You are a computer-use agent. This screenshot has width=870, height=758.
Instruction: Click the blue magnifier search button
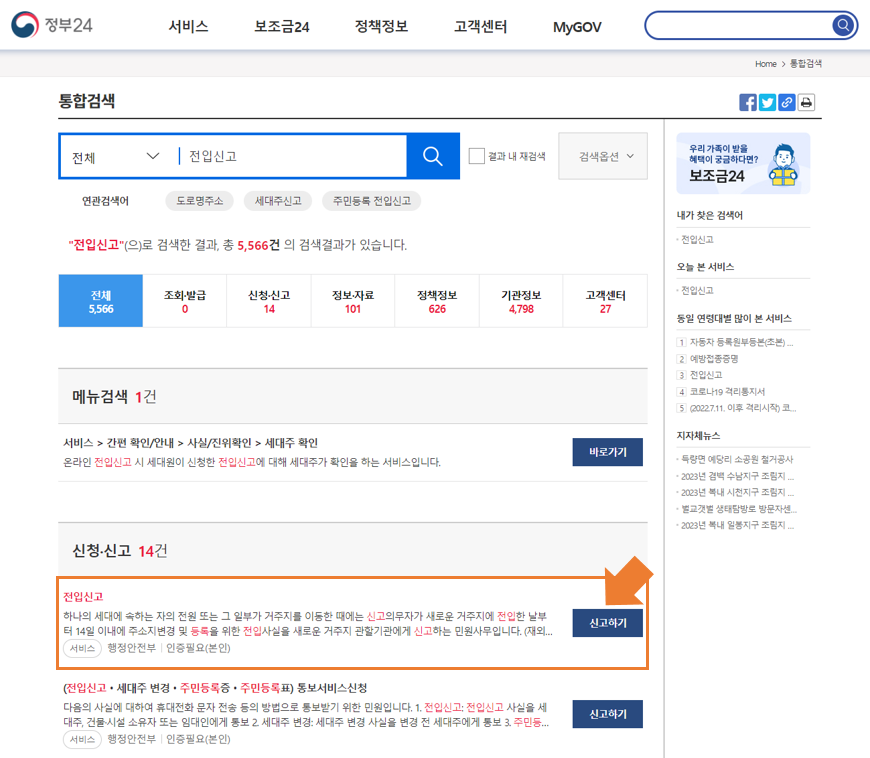[432, 156]
